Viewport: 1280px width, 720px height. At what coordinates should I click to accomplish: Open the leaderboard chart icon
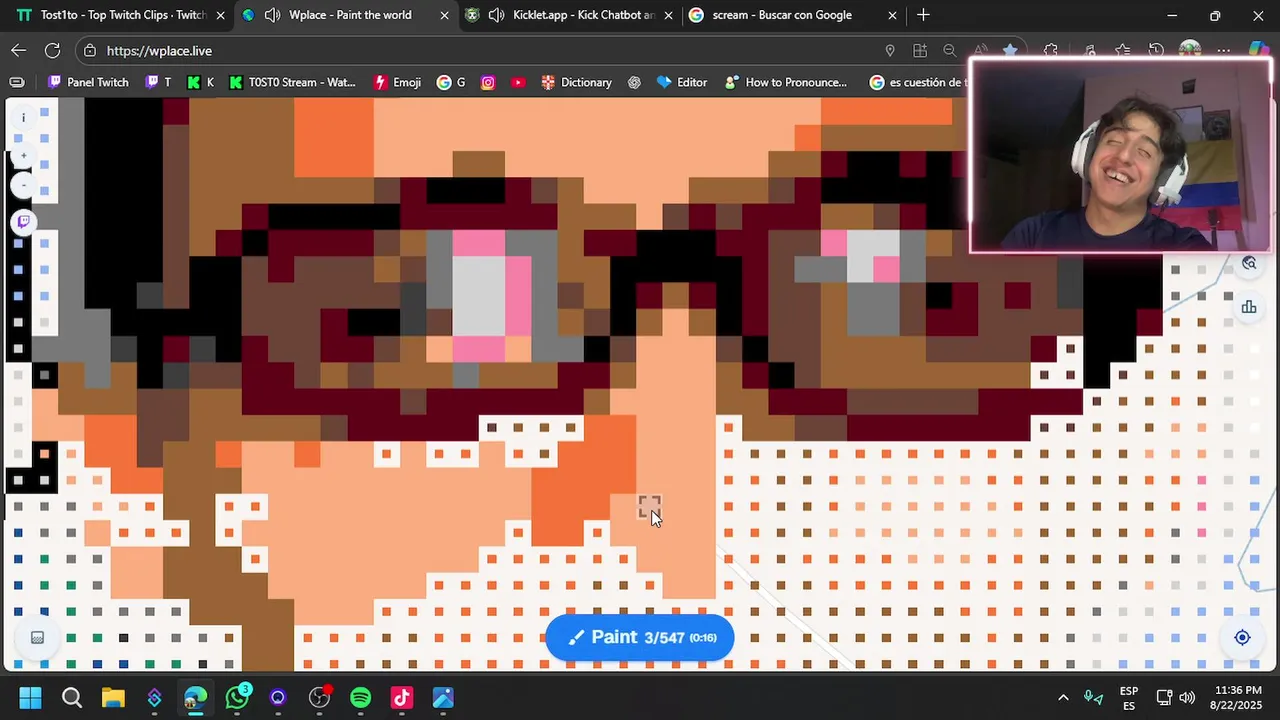(1249, 307)
